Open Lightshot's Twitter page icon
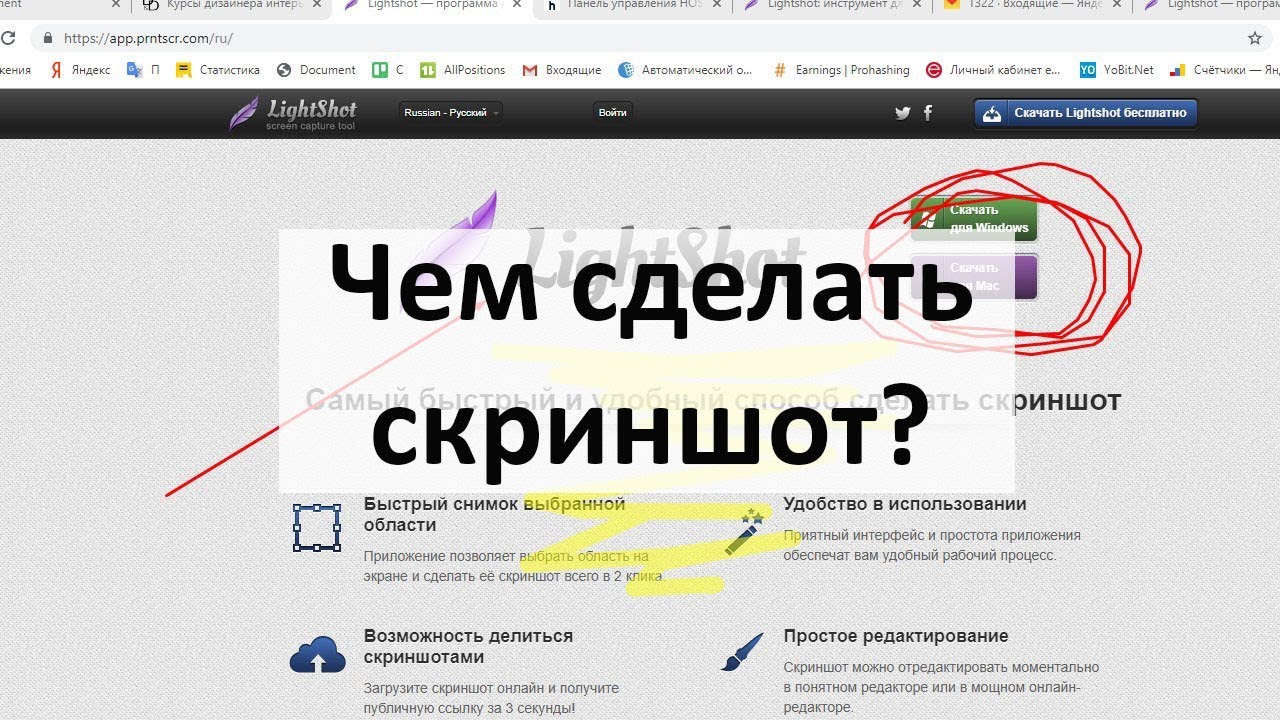 pos(903,113)
